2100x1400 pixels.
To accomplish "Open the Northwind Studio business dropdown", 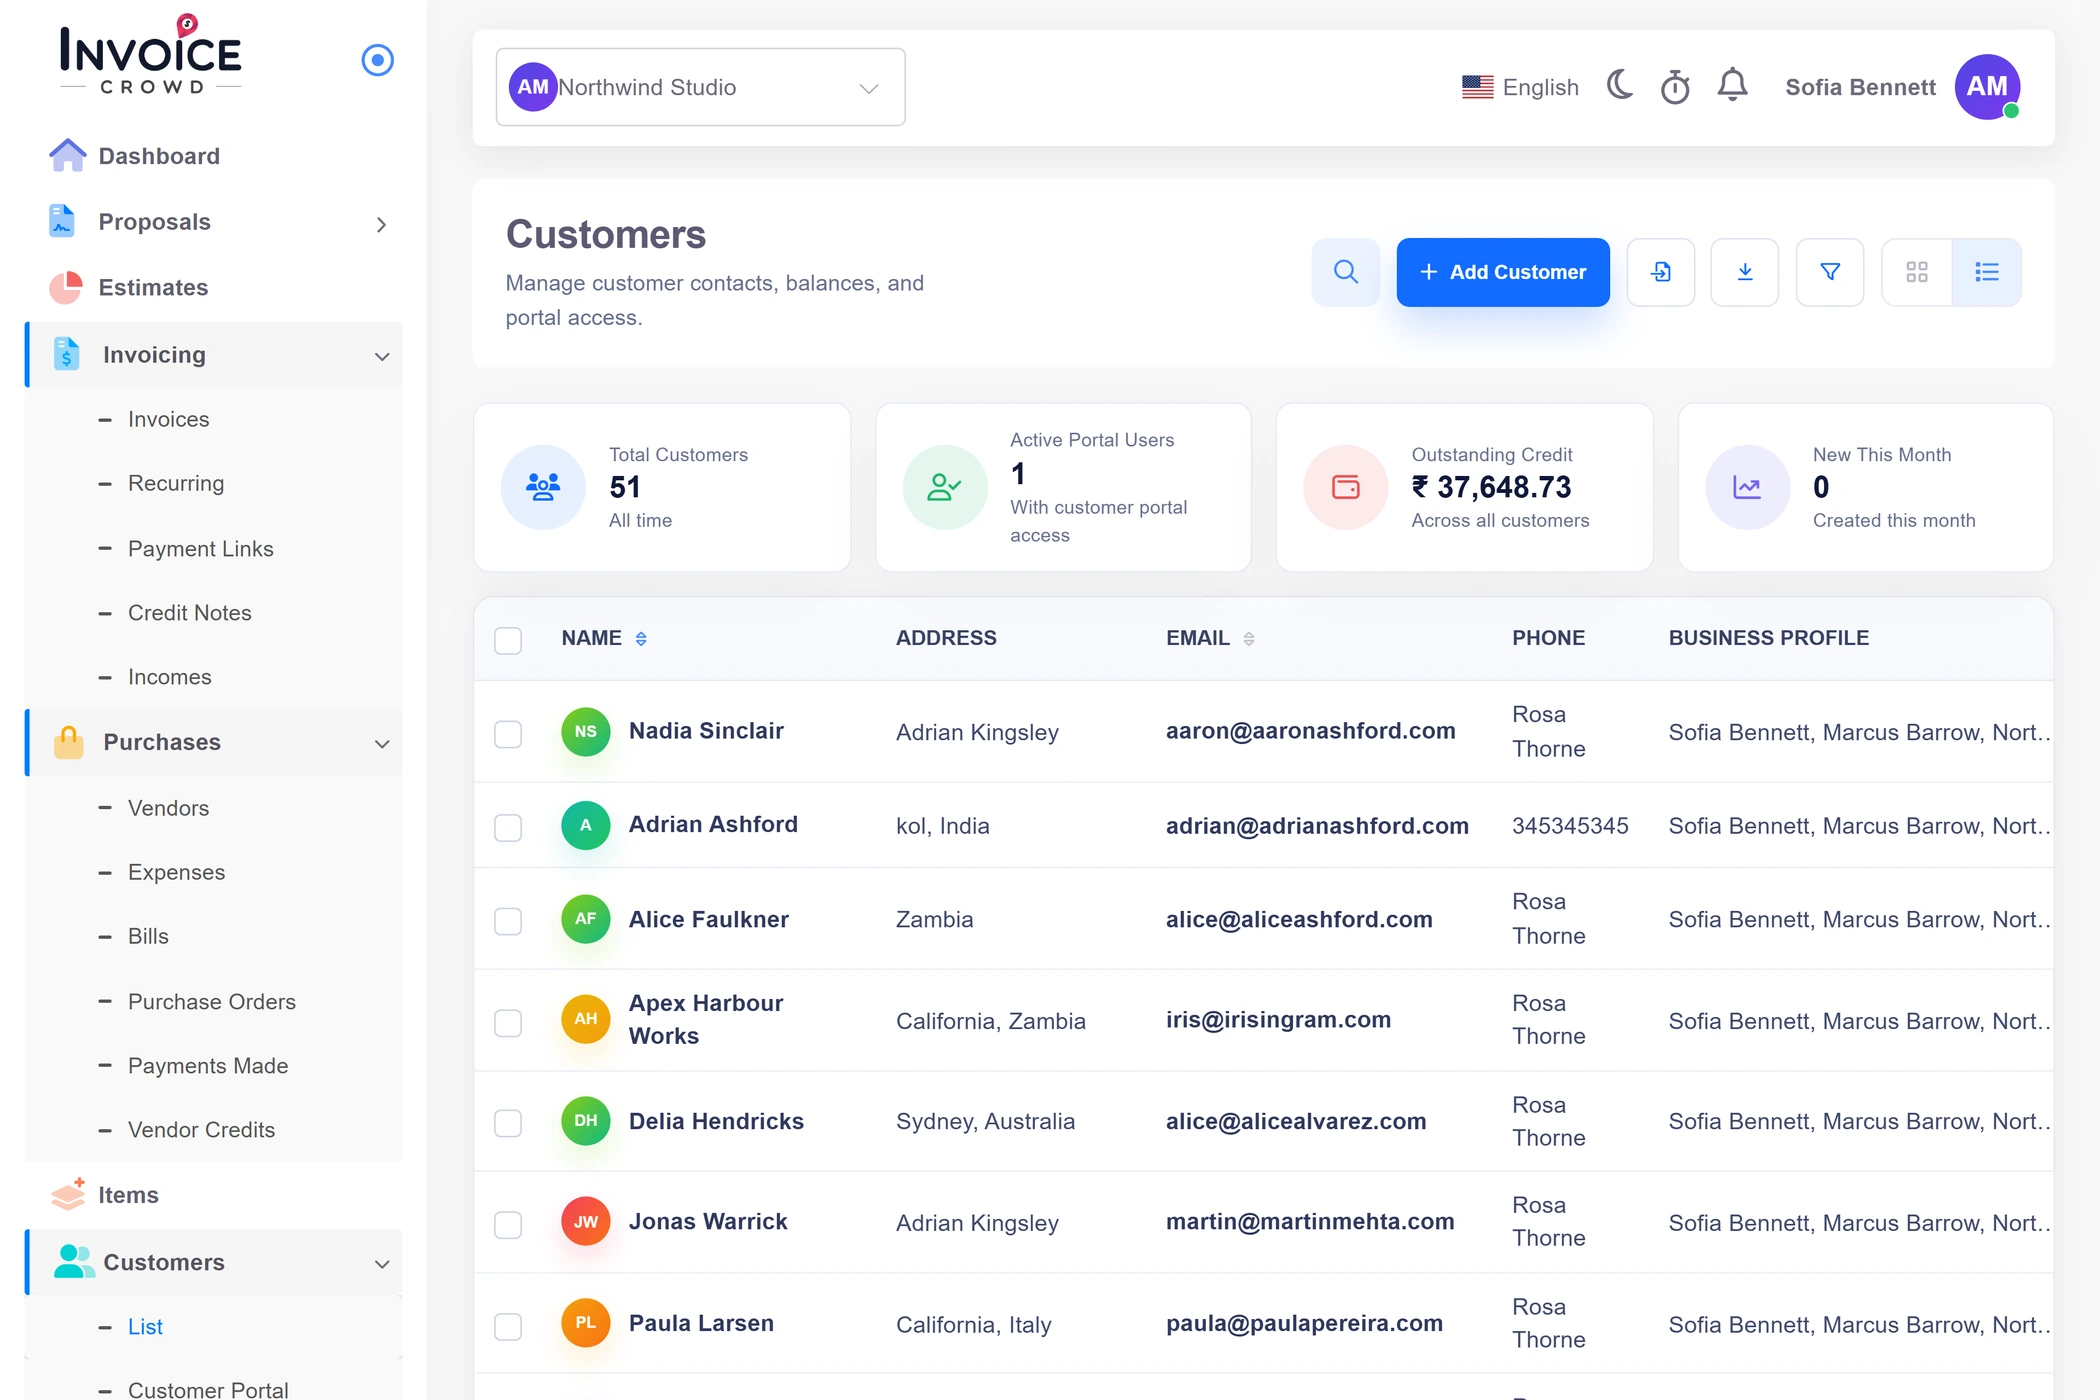I will (x=701, y=87).
